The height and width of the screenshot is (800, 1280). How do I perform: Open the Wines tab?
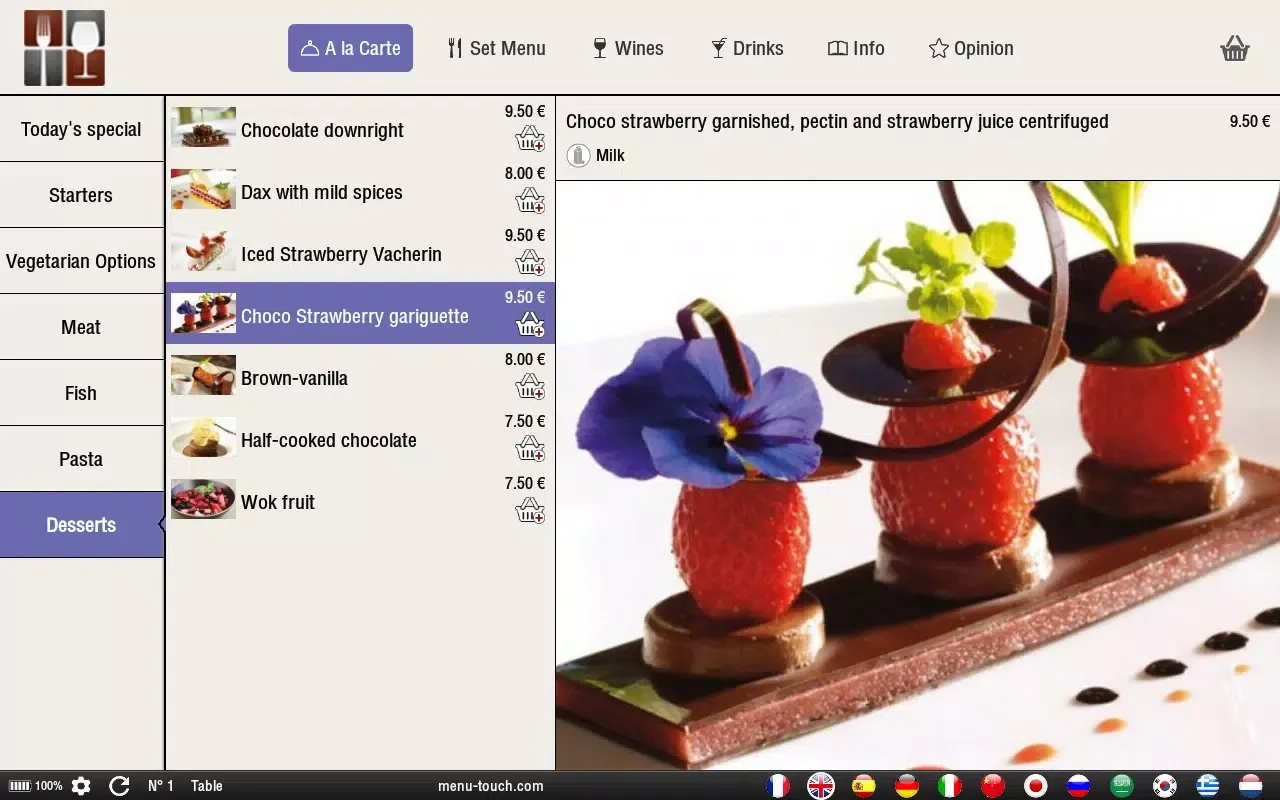pyautogui.click(x=628, y=48)
